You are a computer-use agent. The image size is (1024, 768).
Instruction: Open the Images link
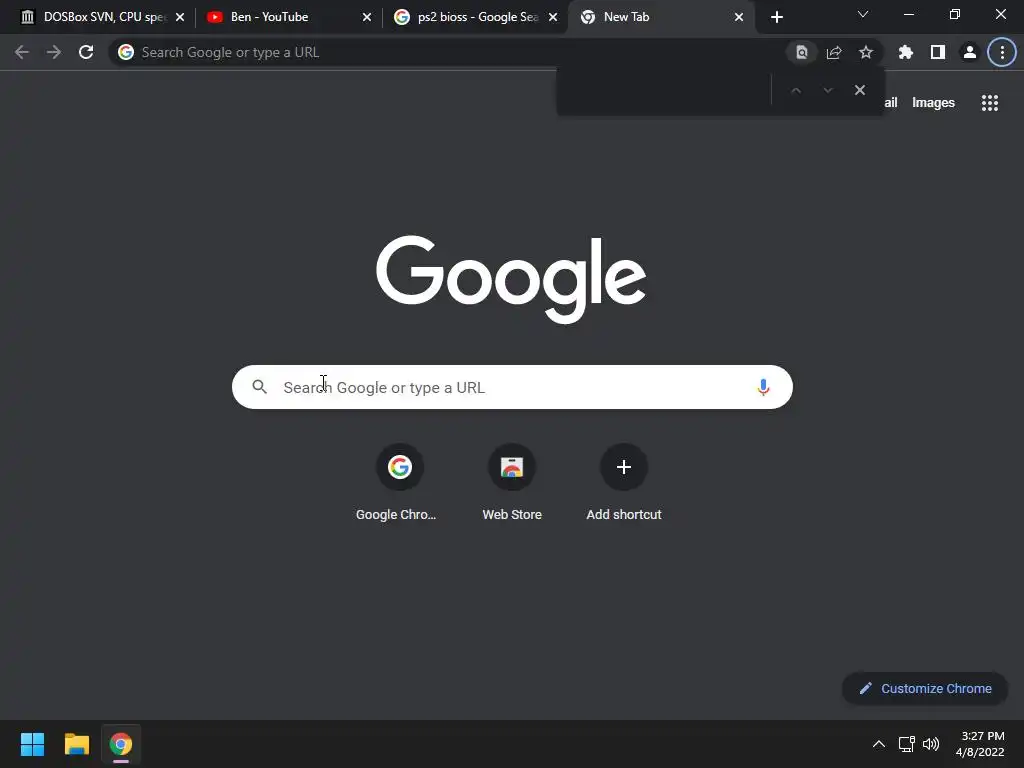pyautogui.click(x=933, y=103)
